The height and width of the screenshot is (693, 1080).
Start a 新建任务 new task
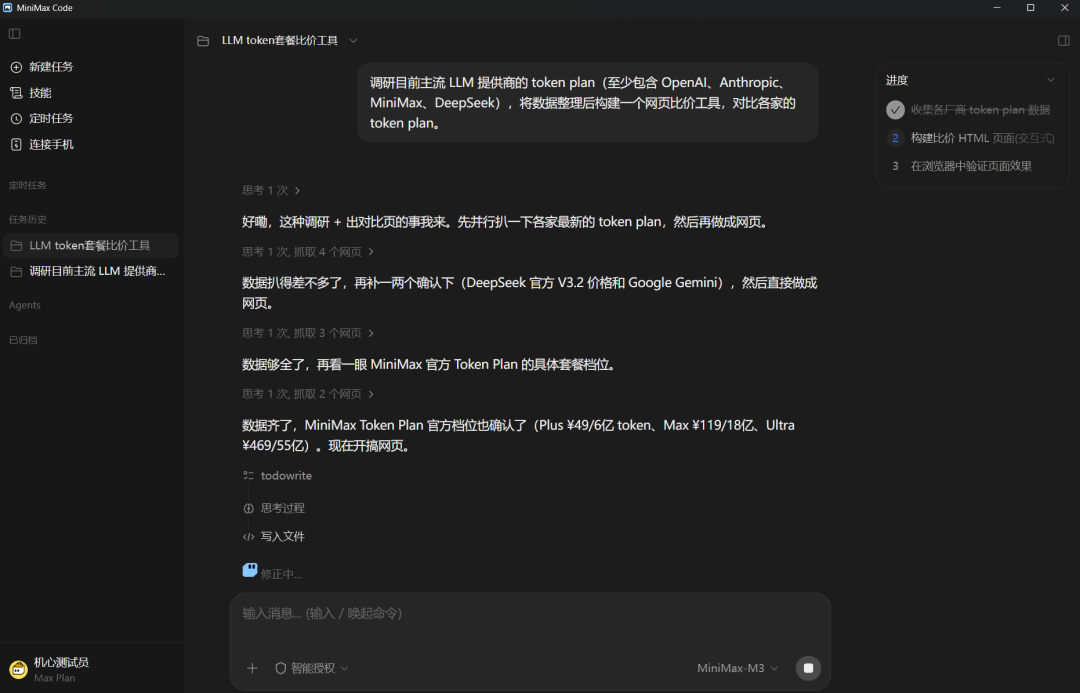click(x=51, y=67)
